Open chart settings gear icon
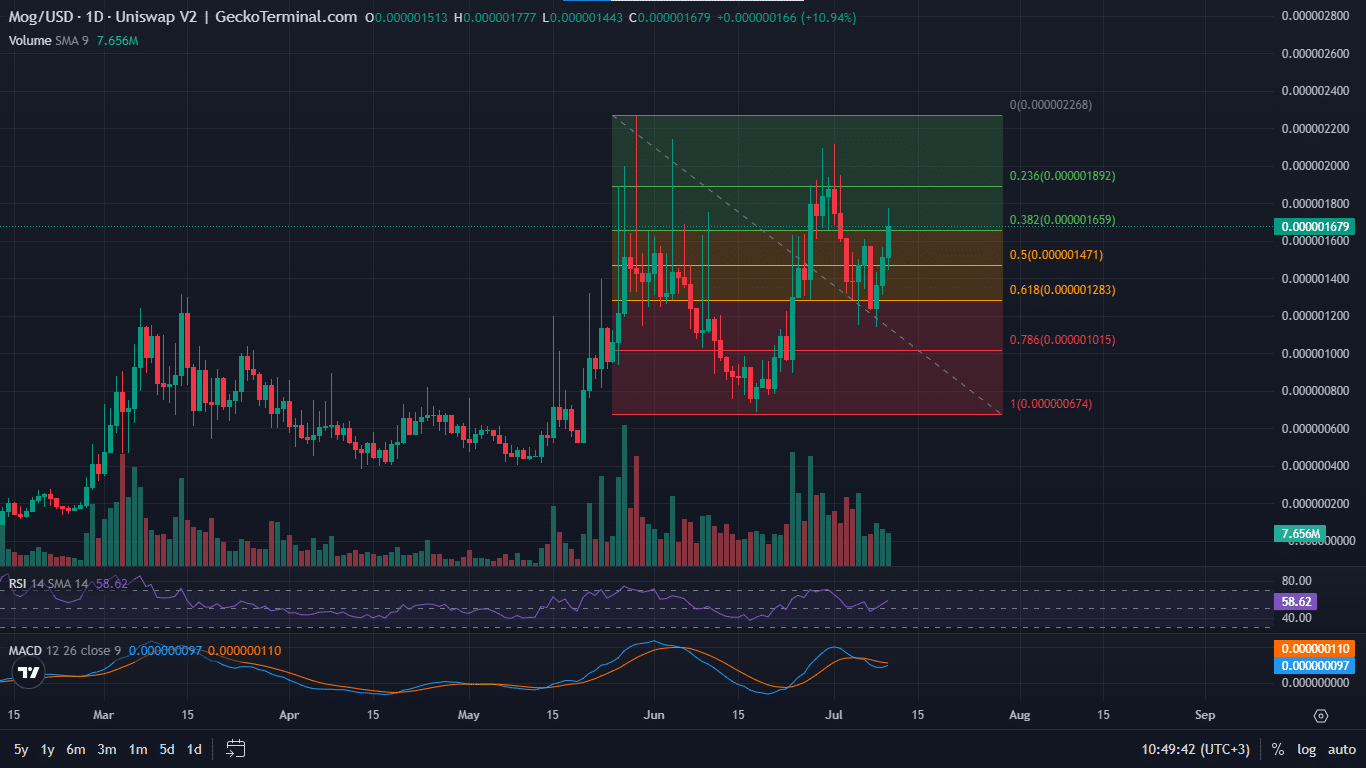Viewport: 1366px width, 768px height. pos(1320,716)
